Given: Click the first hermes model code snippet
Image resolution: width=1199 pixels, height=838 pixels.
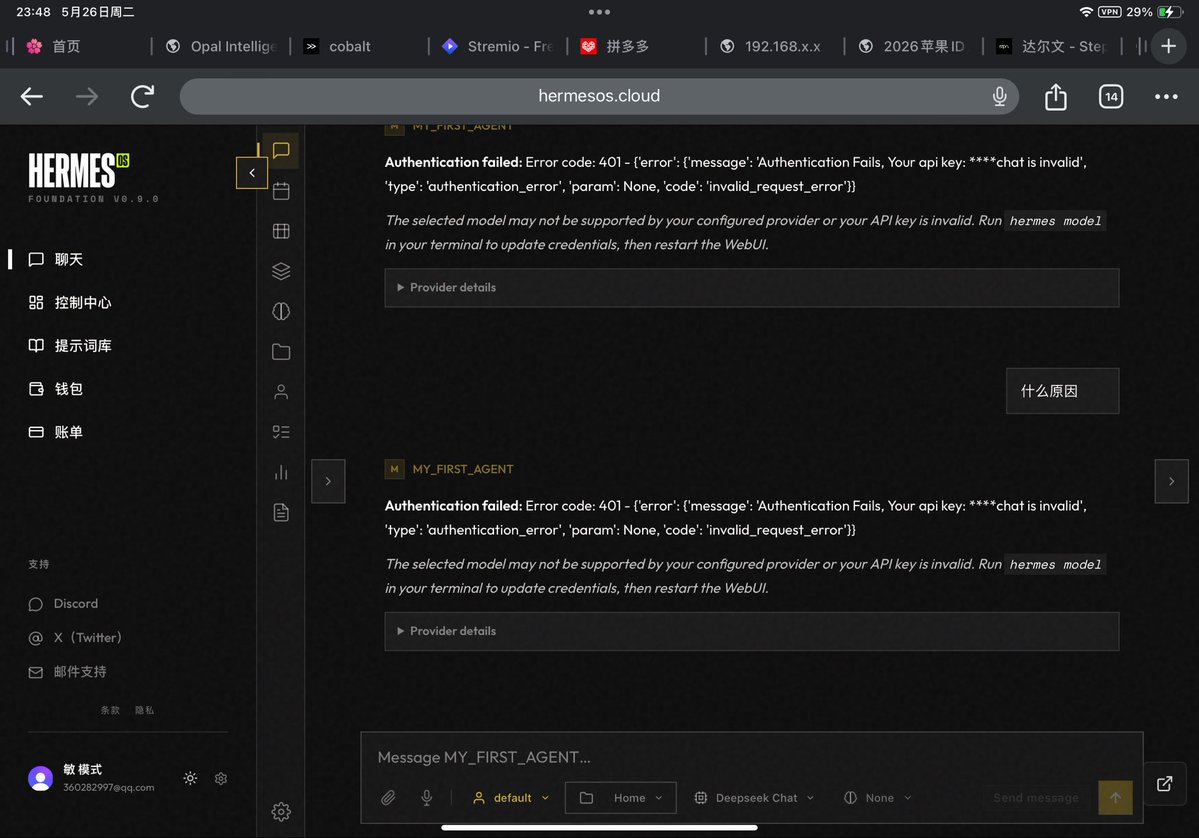Looking at the screenshot, I should tap(1054, 221).
